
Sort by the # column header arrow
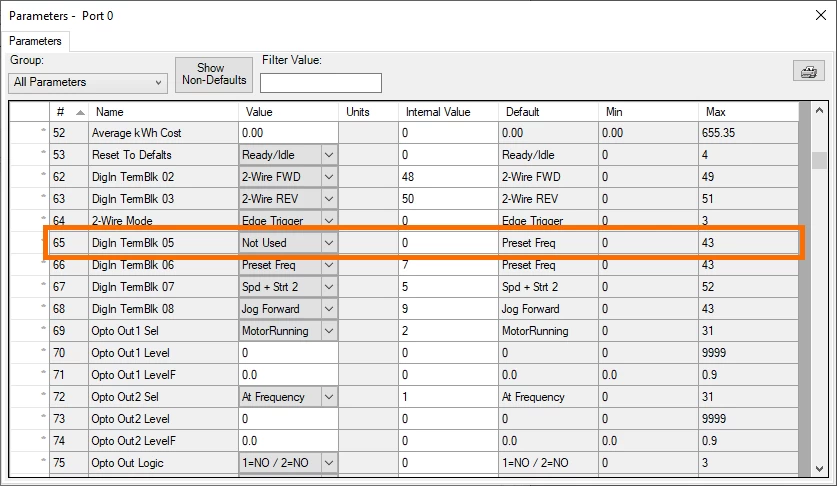click(80, 112)
